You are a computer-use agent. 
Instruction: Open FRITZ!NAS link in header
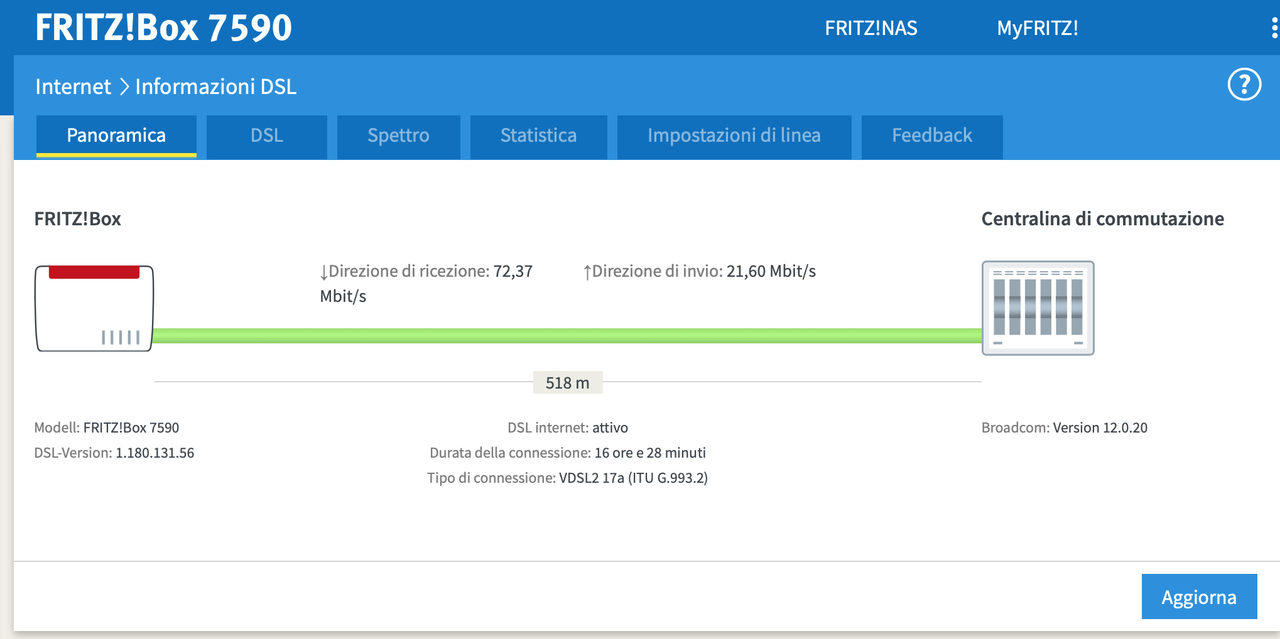pos(871,28)
